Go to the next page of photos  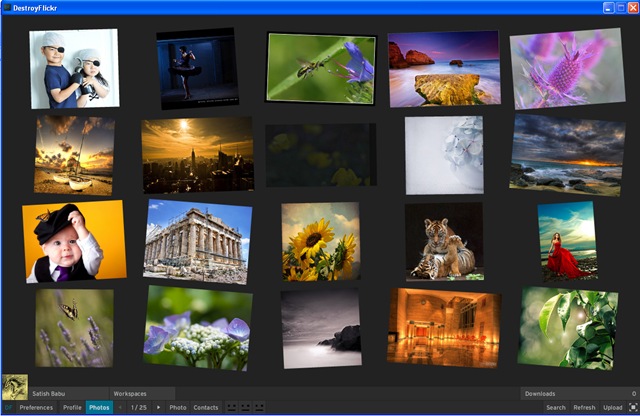[158, 408]
